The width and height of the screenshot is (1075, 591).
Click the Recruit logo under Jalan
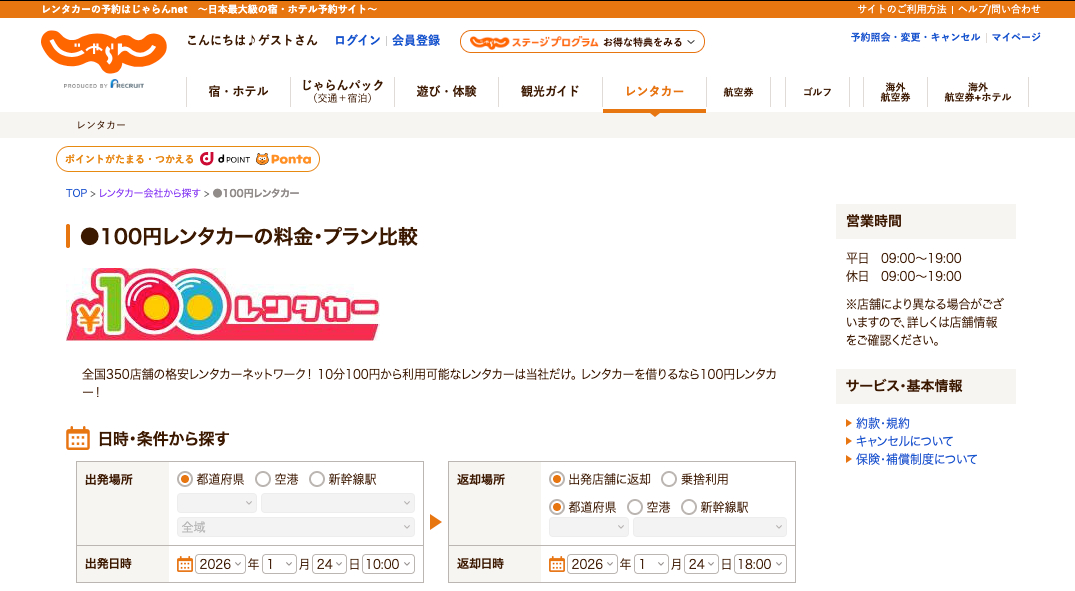pyautogui.click(x=126, y=86)
